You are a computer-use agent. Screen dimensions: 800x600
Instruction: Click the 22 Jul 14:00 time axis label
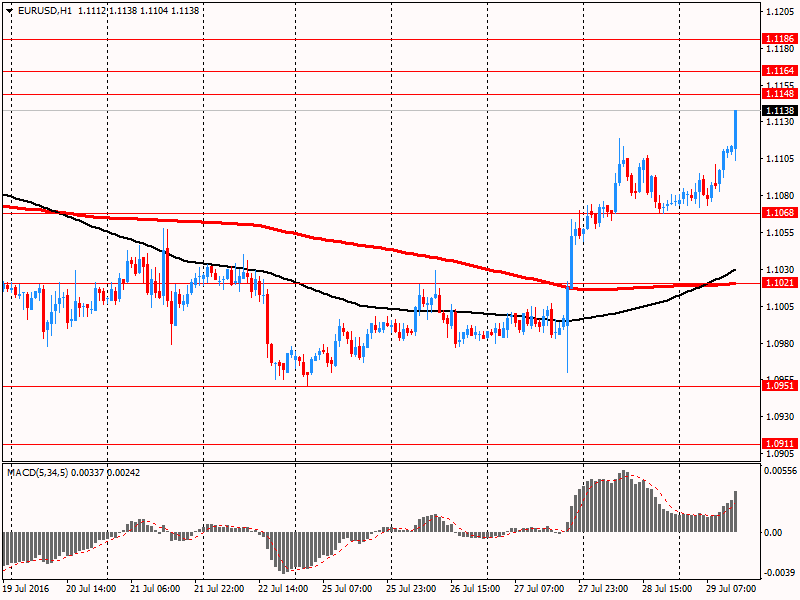tap(283, 589)
